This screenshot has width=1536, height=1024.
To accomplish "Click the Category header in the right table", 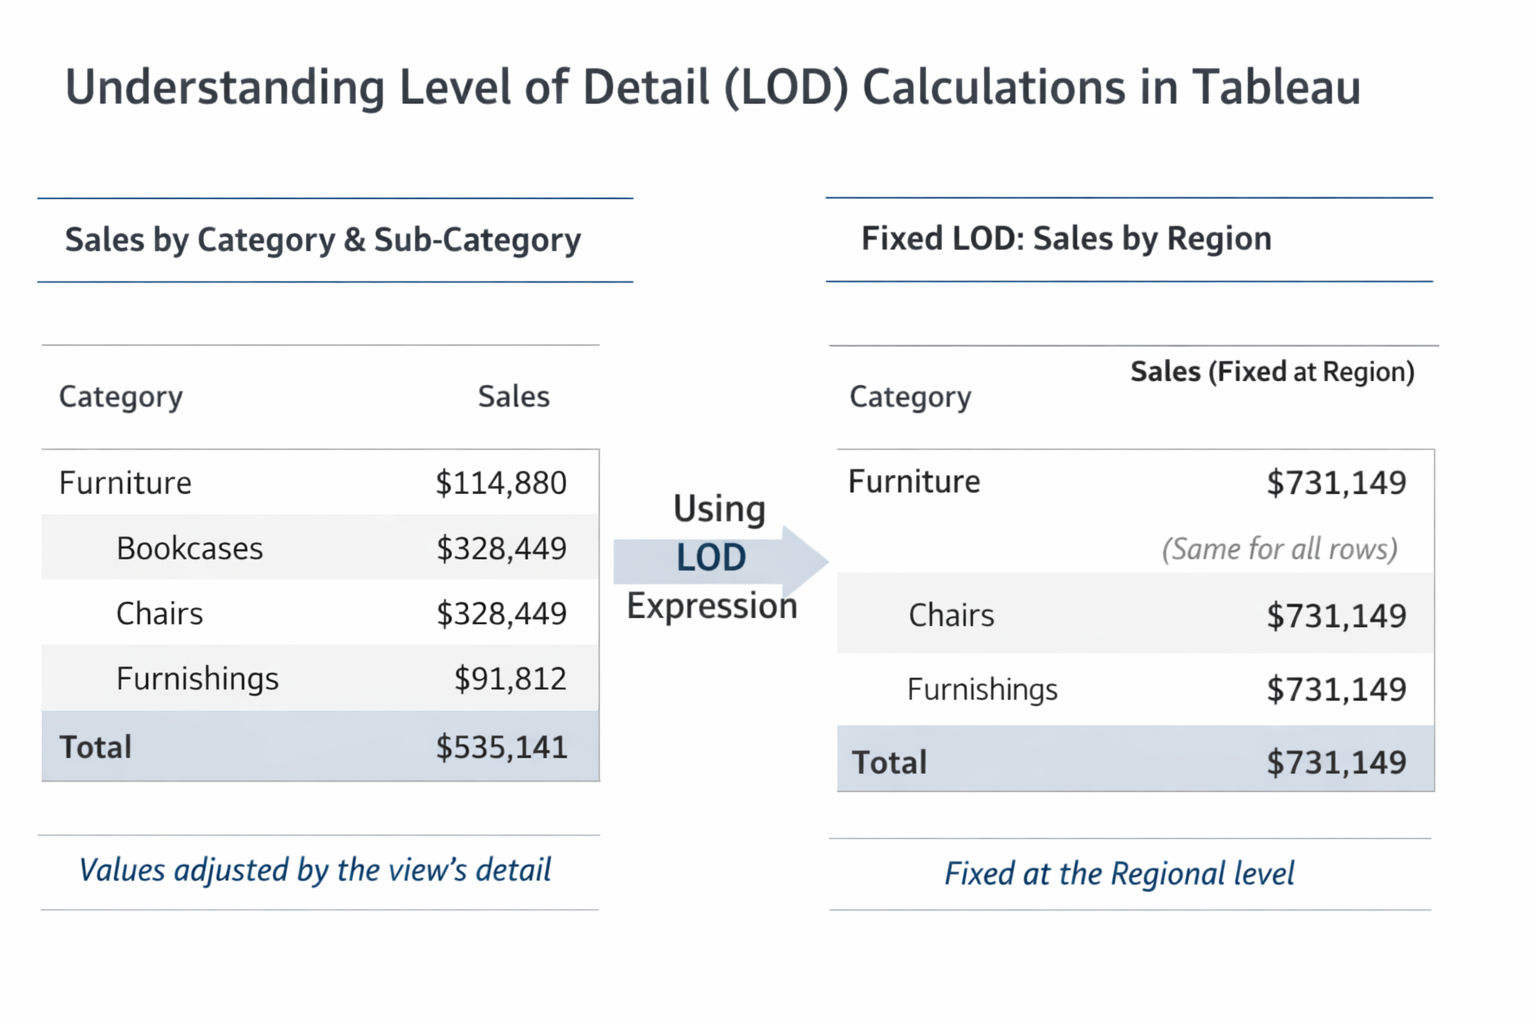I will coord(910,397).
